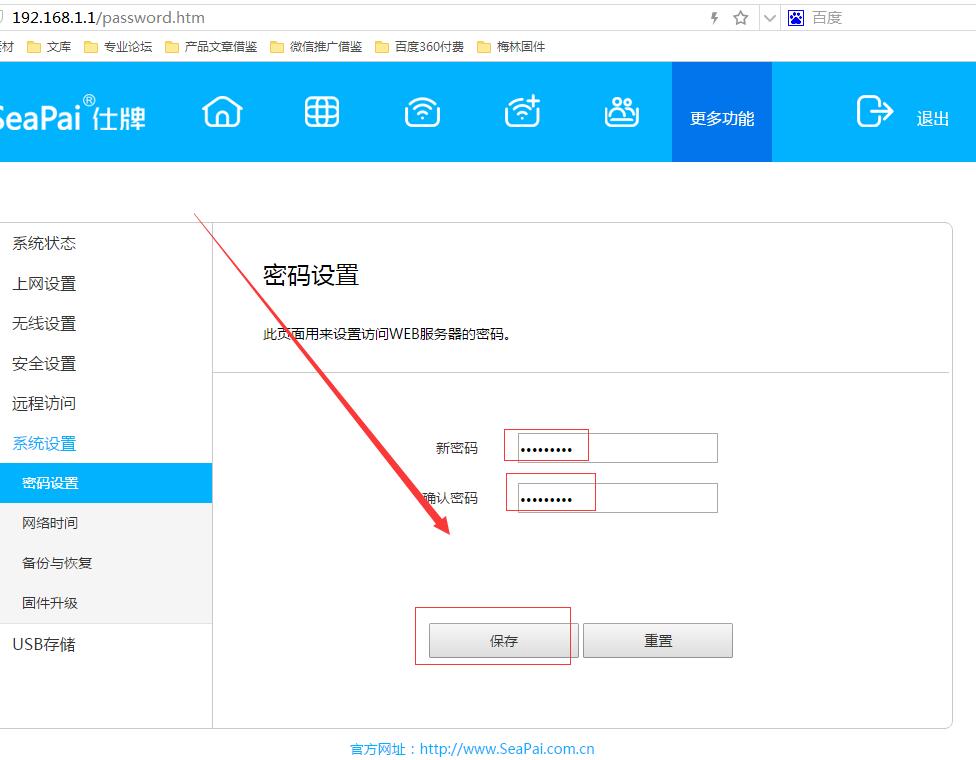Viewport: 976px width, 760px height.
Task: Open the 更多功能 menu in top navigation
Action: [x=720, y=112]
